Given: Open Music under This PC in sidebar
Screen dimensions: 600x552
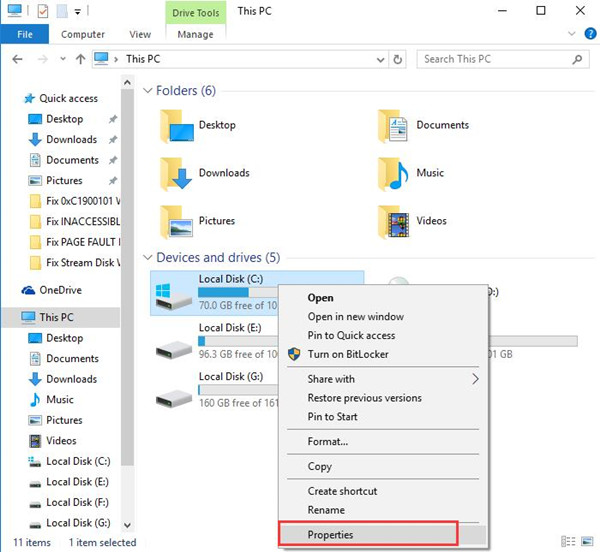Looking at the screenshot, I should (x=60, y=400).
